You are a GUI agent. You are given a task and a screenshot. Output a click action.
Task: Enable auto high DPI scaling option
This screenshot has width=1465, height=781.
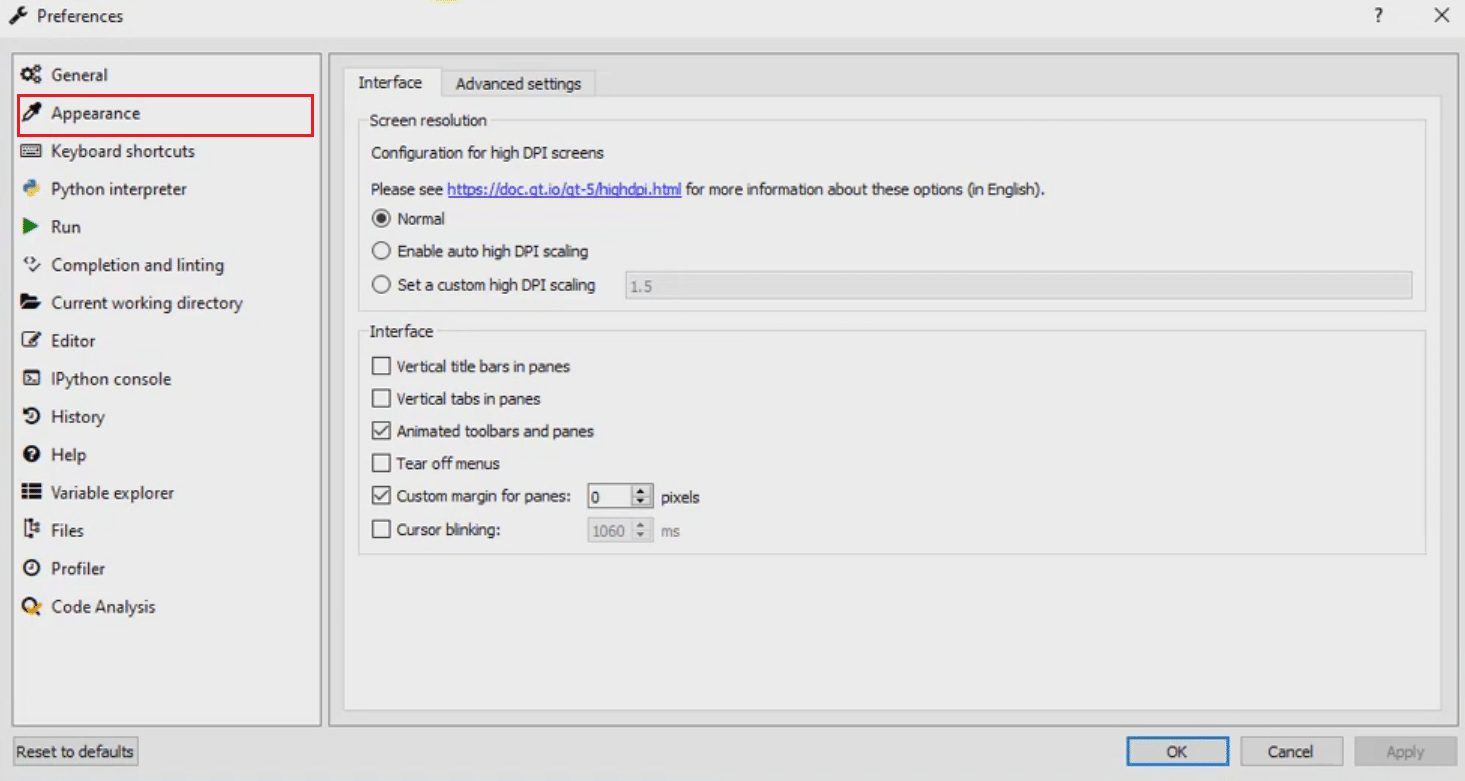click(381, 252)
